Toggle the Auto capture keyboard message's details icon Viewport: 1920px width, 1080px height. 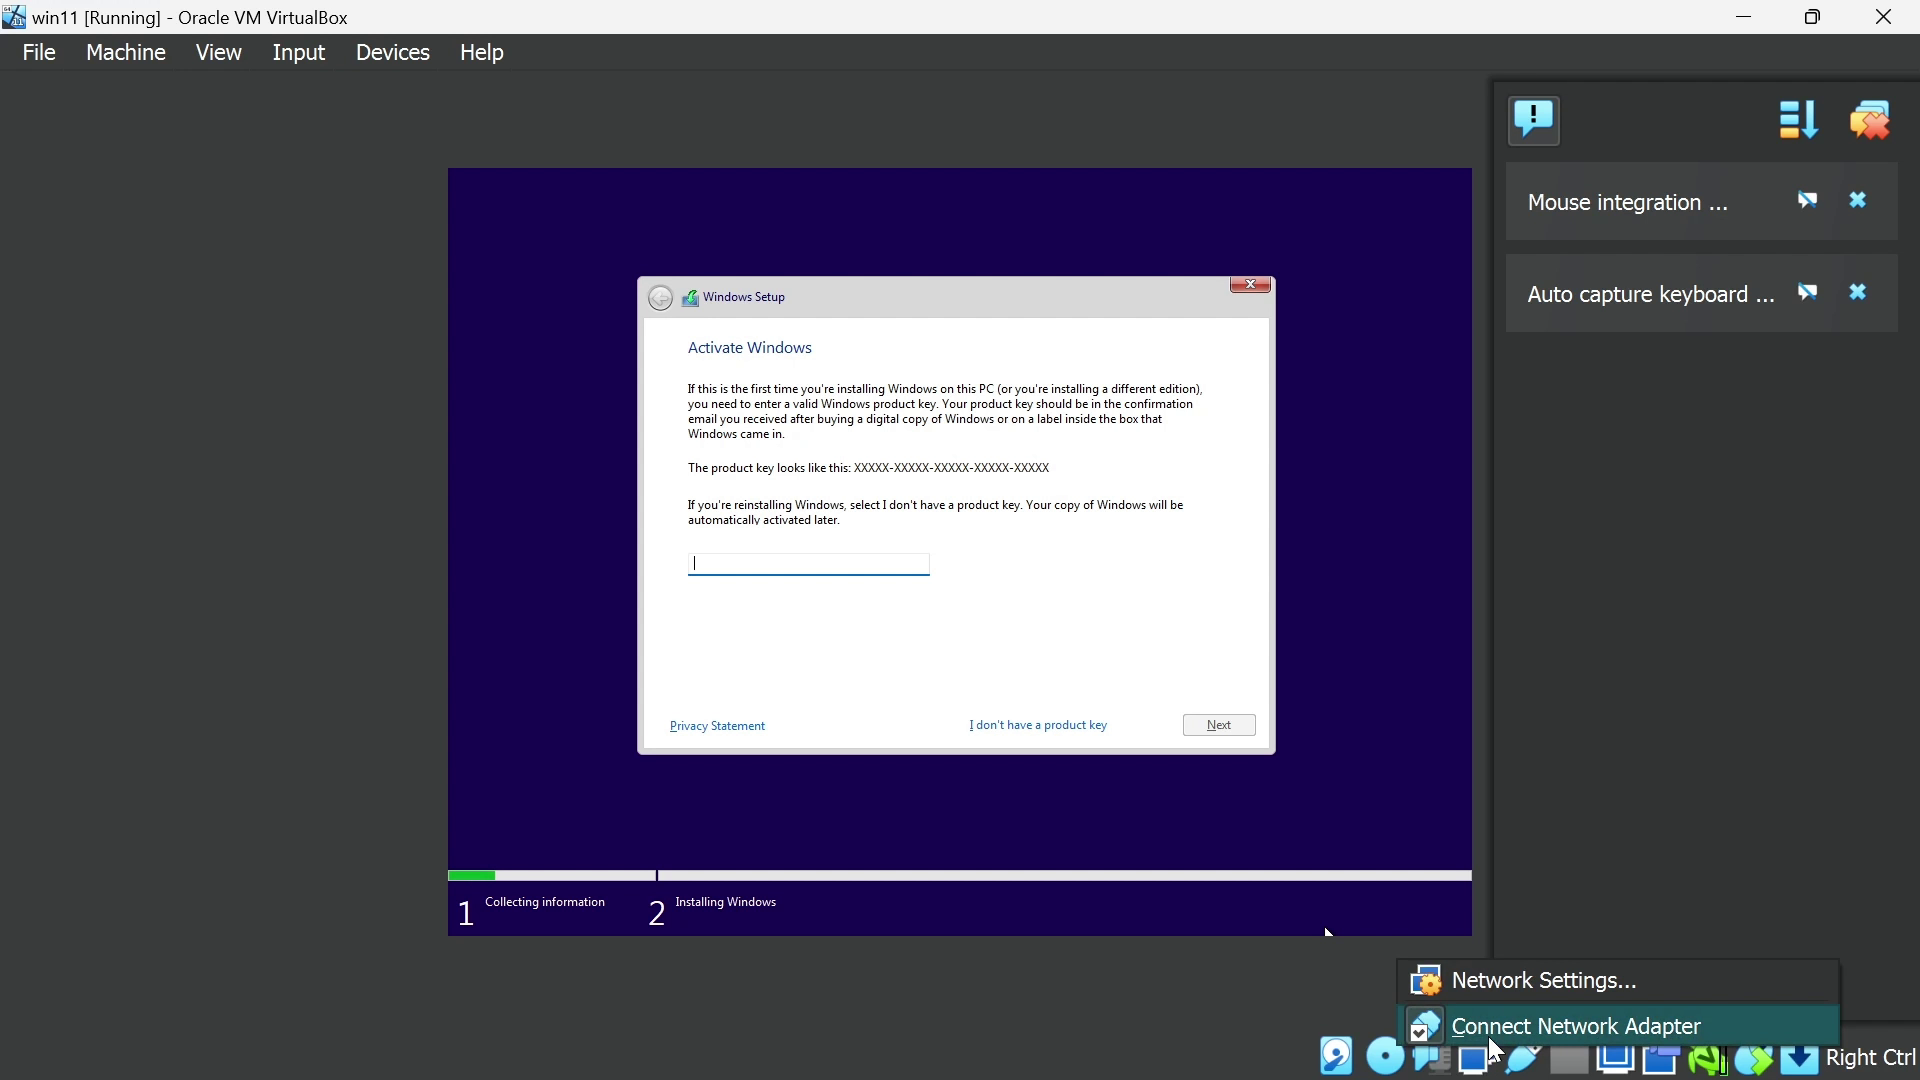click(x=1807, y=293)
